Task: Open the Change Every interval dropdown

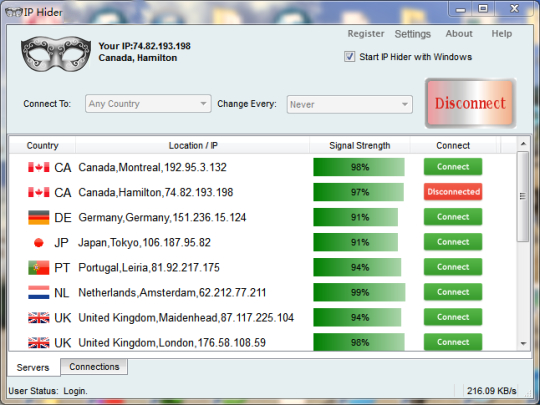Action: [x=350, y=104]
